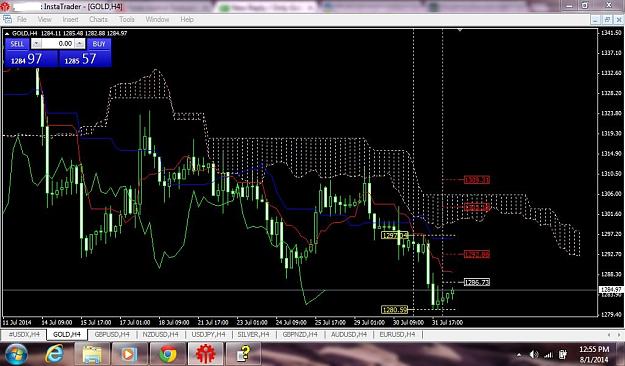Click the SELL button
This screenshot has width=625, height=366.
17,44
